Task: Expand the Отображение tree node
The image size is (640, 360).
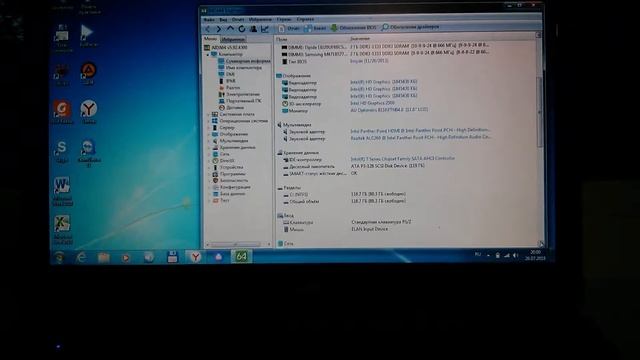Action: 208,134
